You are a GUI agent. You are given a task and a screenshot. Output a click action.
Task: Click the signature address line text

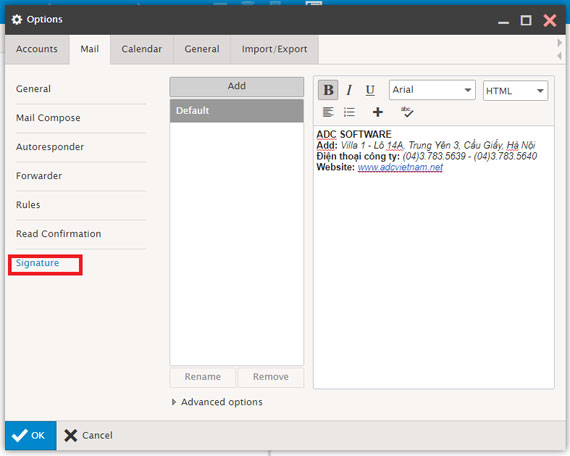click(x=426, y=145)
